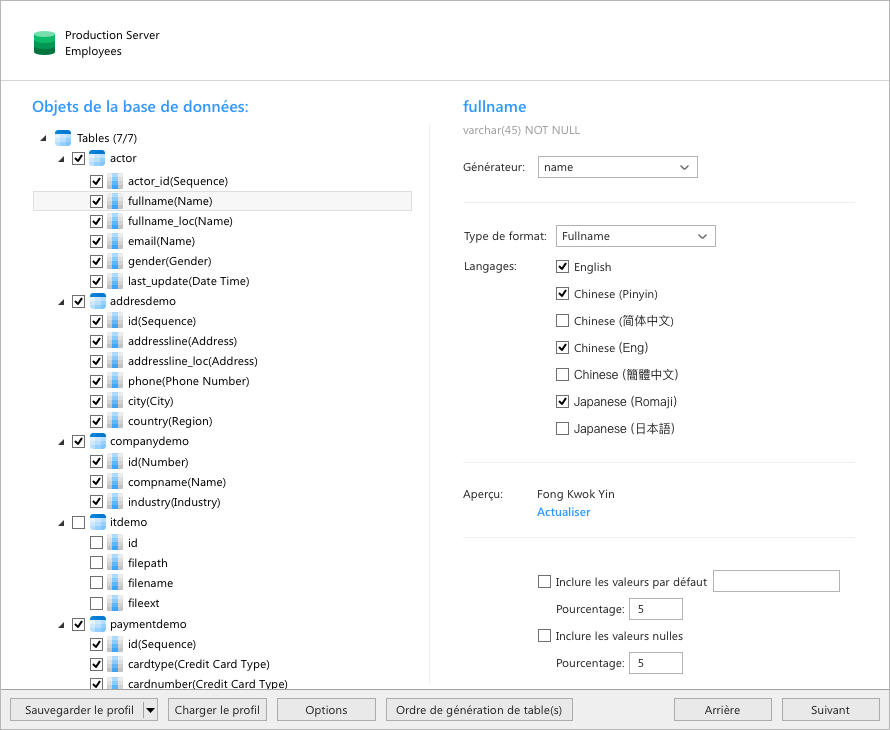Click the green Production Server database icon

tap(44, 43)
